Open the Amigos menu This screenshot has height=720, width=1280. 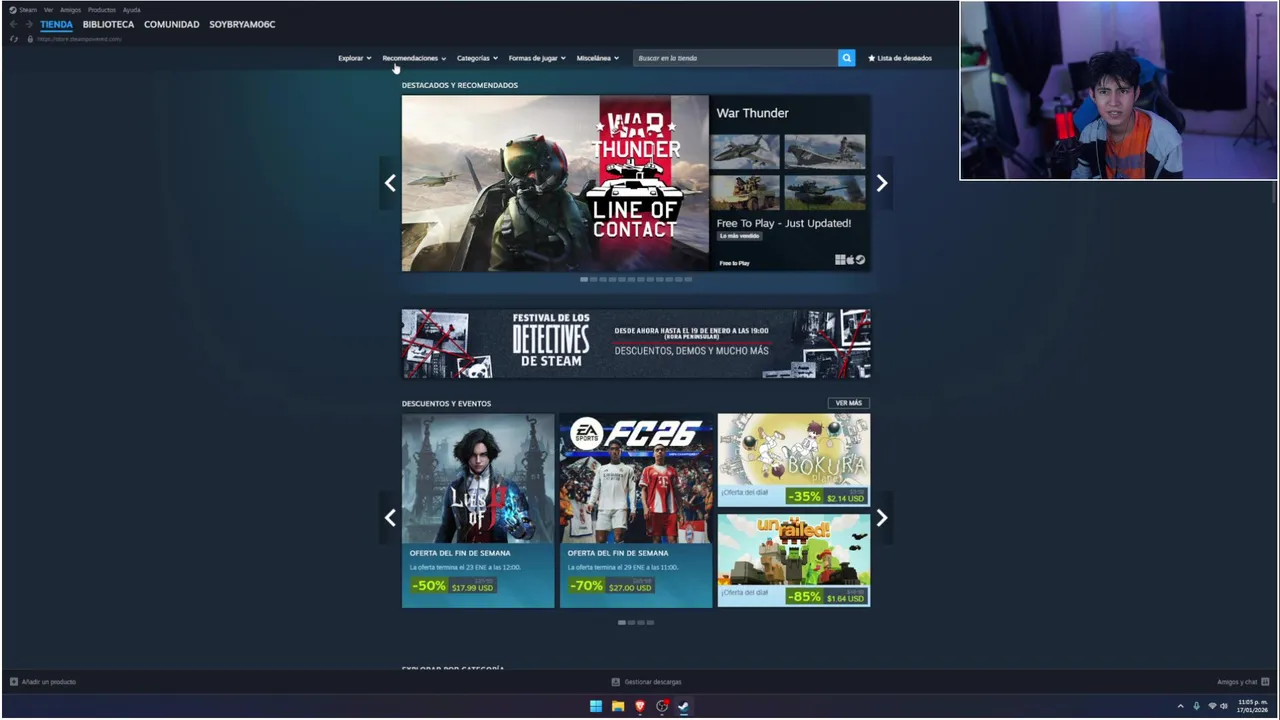click(x=70, y=10)
